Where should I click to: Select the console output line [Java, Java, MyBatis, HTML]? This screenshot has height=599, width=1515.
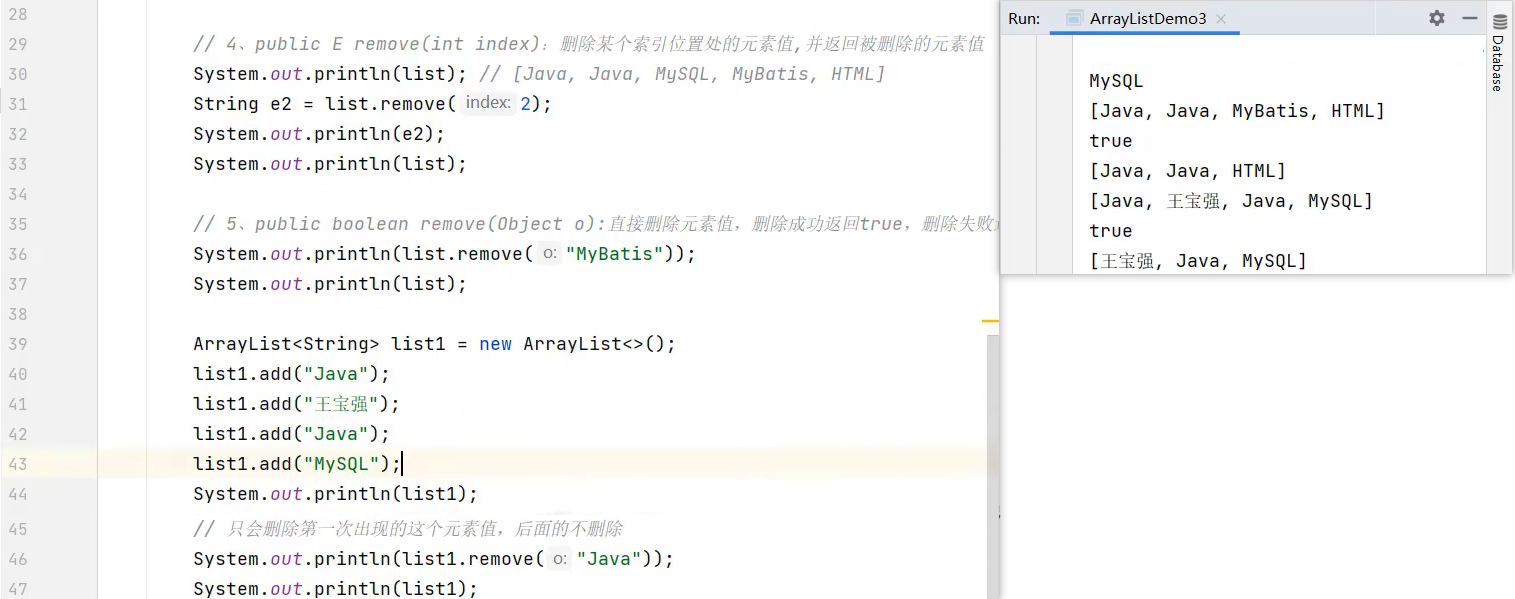(x=1236, y=110)
